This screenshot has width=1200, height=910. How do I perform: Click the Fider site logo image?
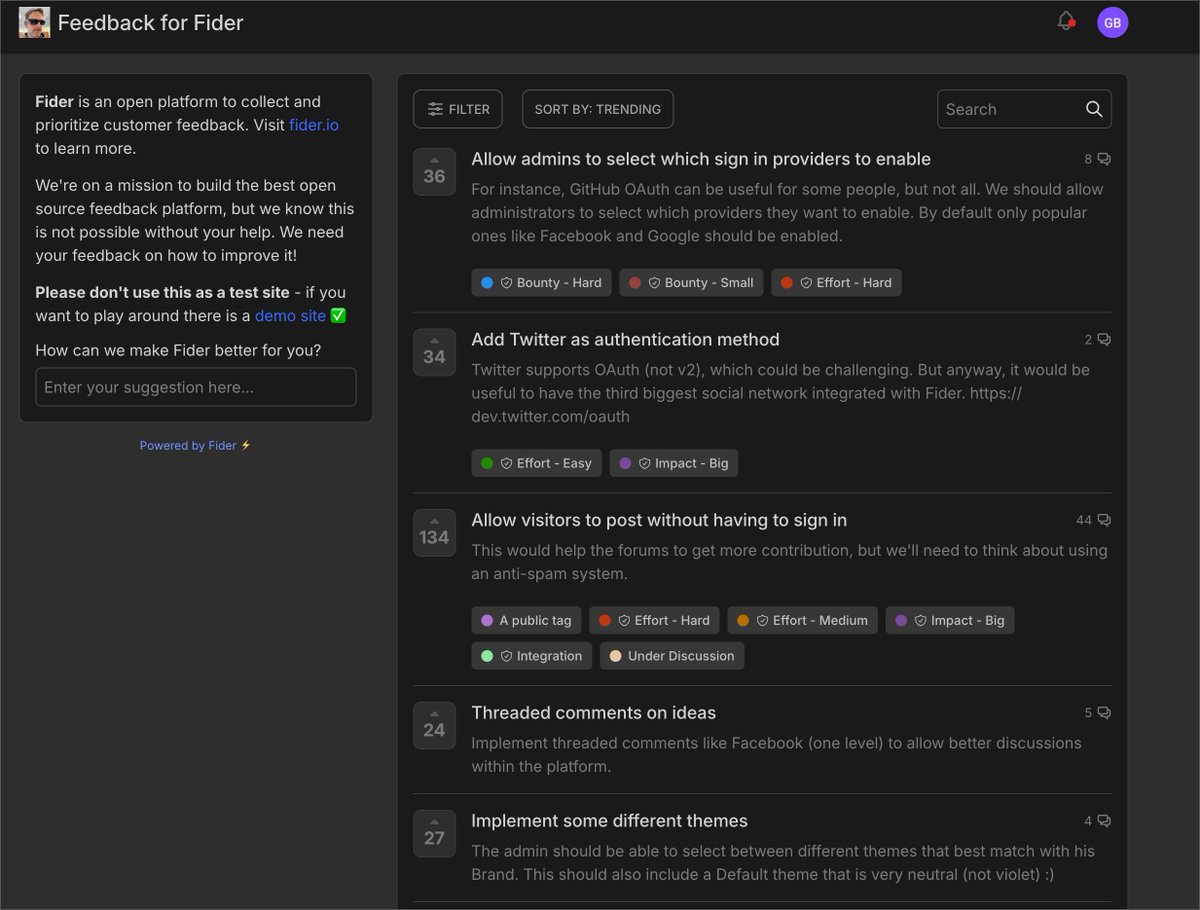point(34,21)
